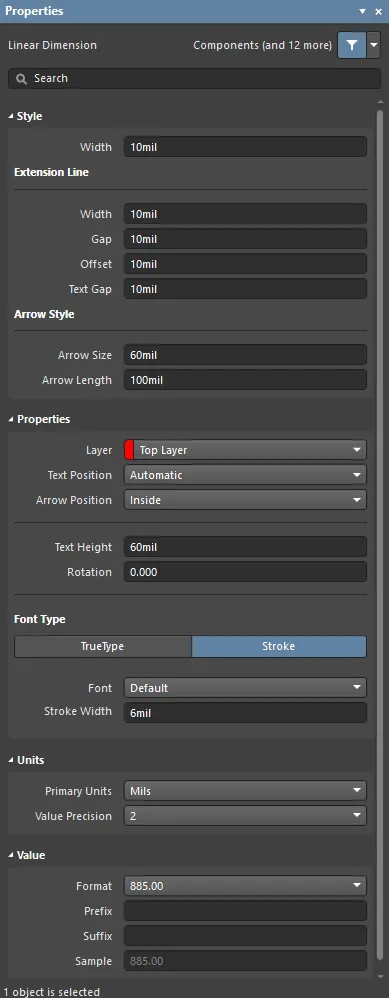The width and height of the screenshot is (389, 998).
Task: Click the Arrow Size input field
Action: [x=245, y=355]
